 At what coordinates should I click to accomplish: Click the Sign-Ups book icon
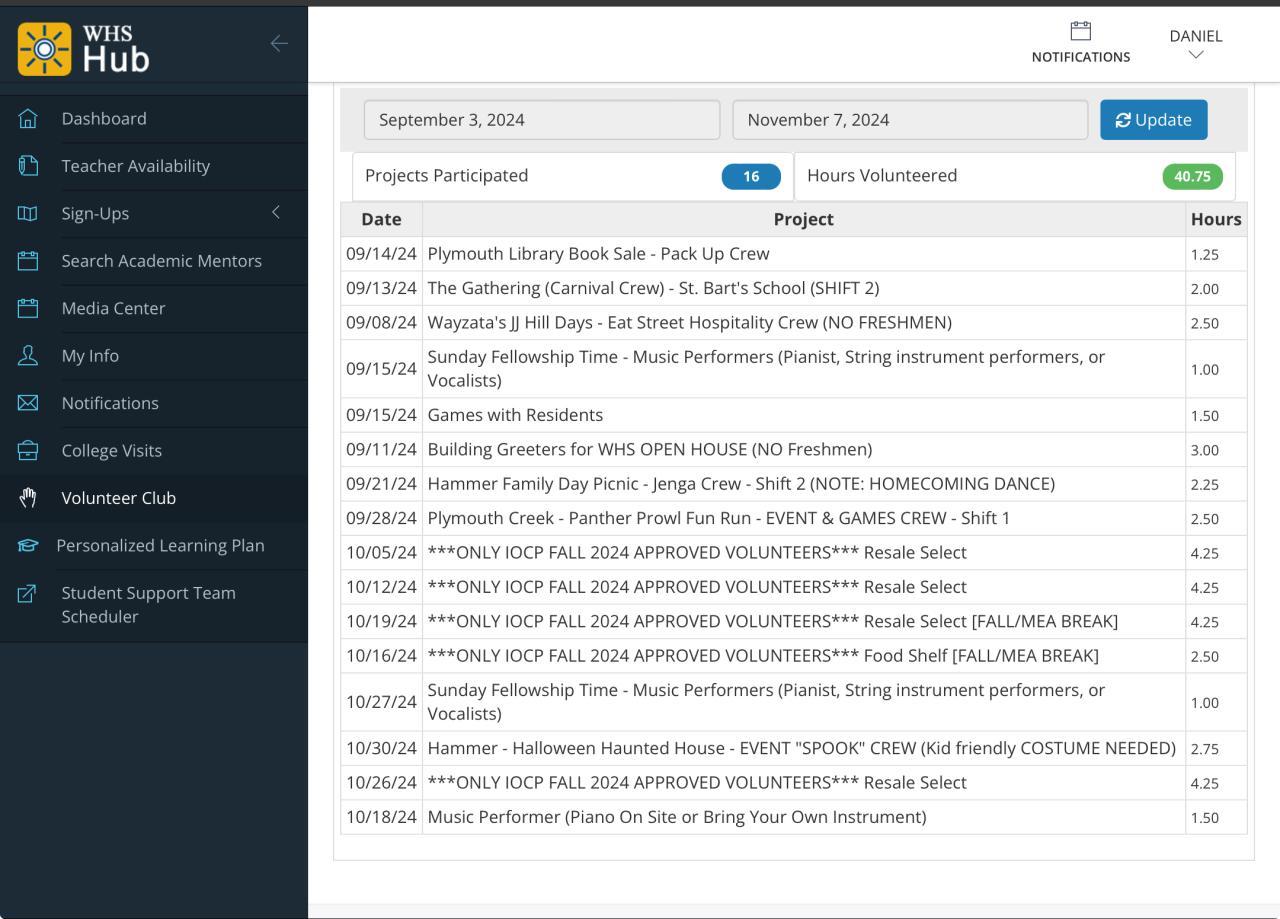coord(28,214)
